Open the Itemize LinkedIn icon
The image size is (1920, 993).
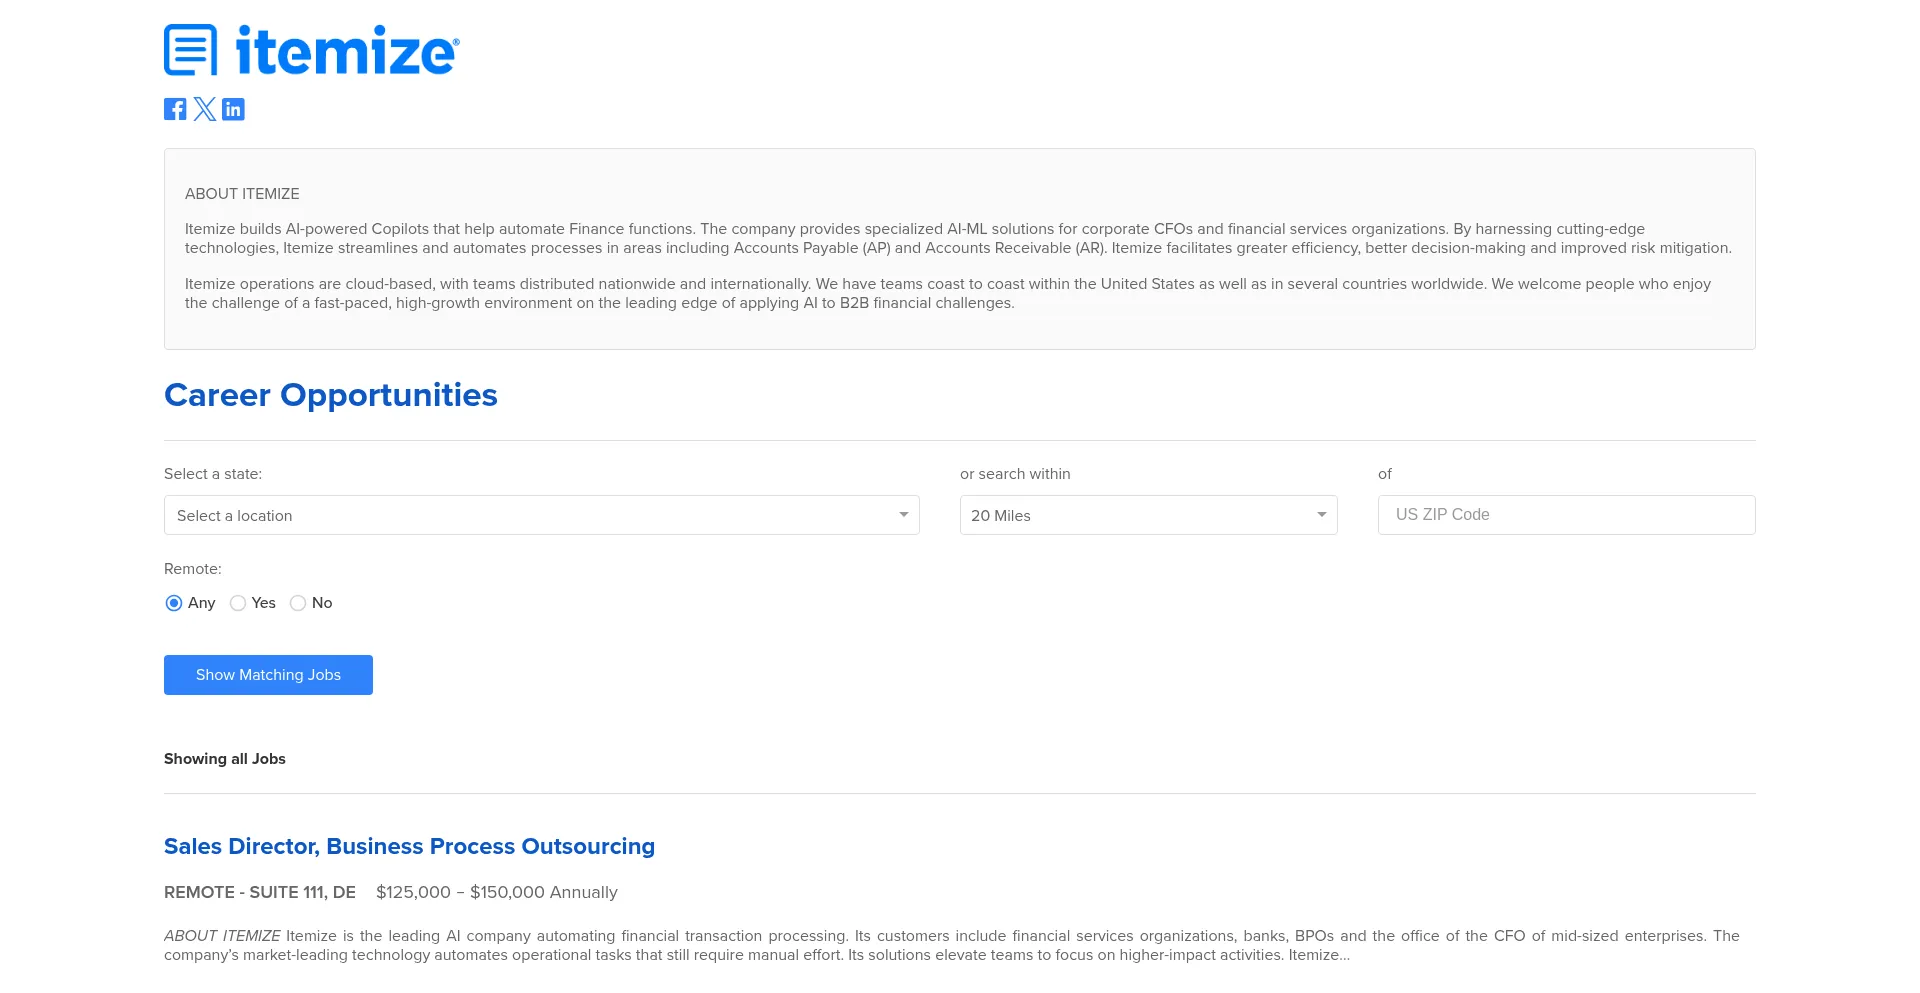click(233, 109)
